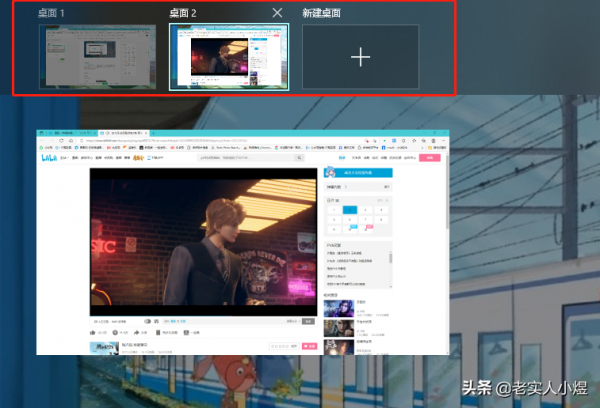Click the bilibili logo in the browser window
Image resolution: width=600 pixels, height=408 pixels.
[49, 158]
